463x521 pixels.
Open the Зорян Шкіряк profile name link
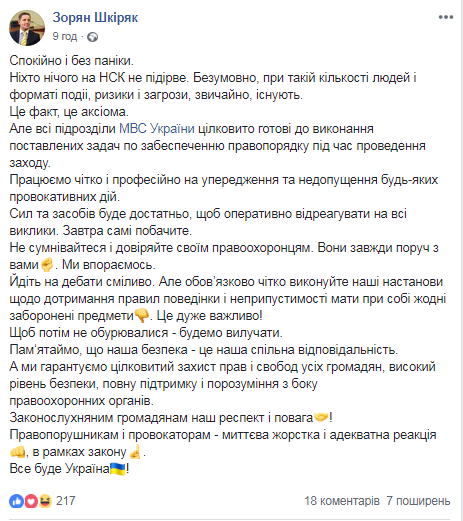pyautogui.click(x=95, y=17)
